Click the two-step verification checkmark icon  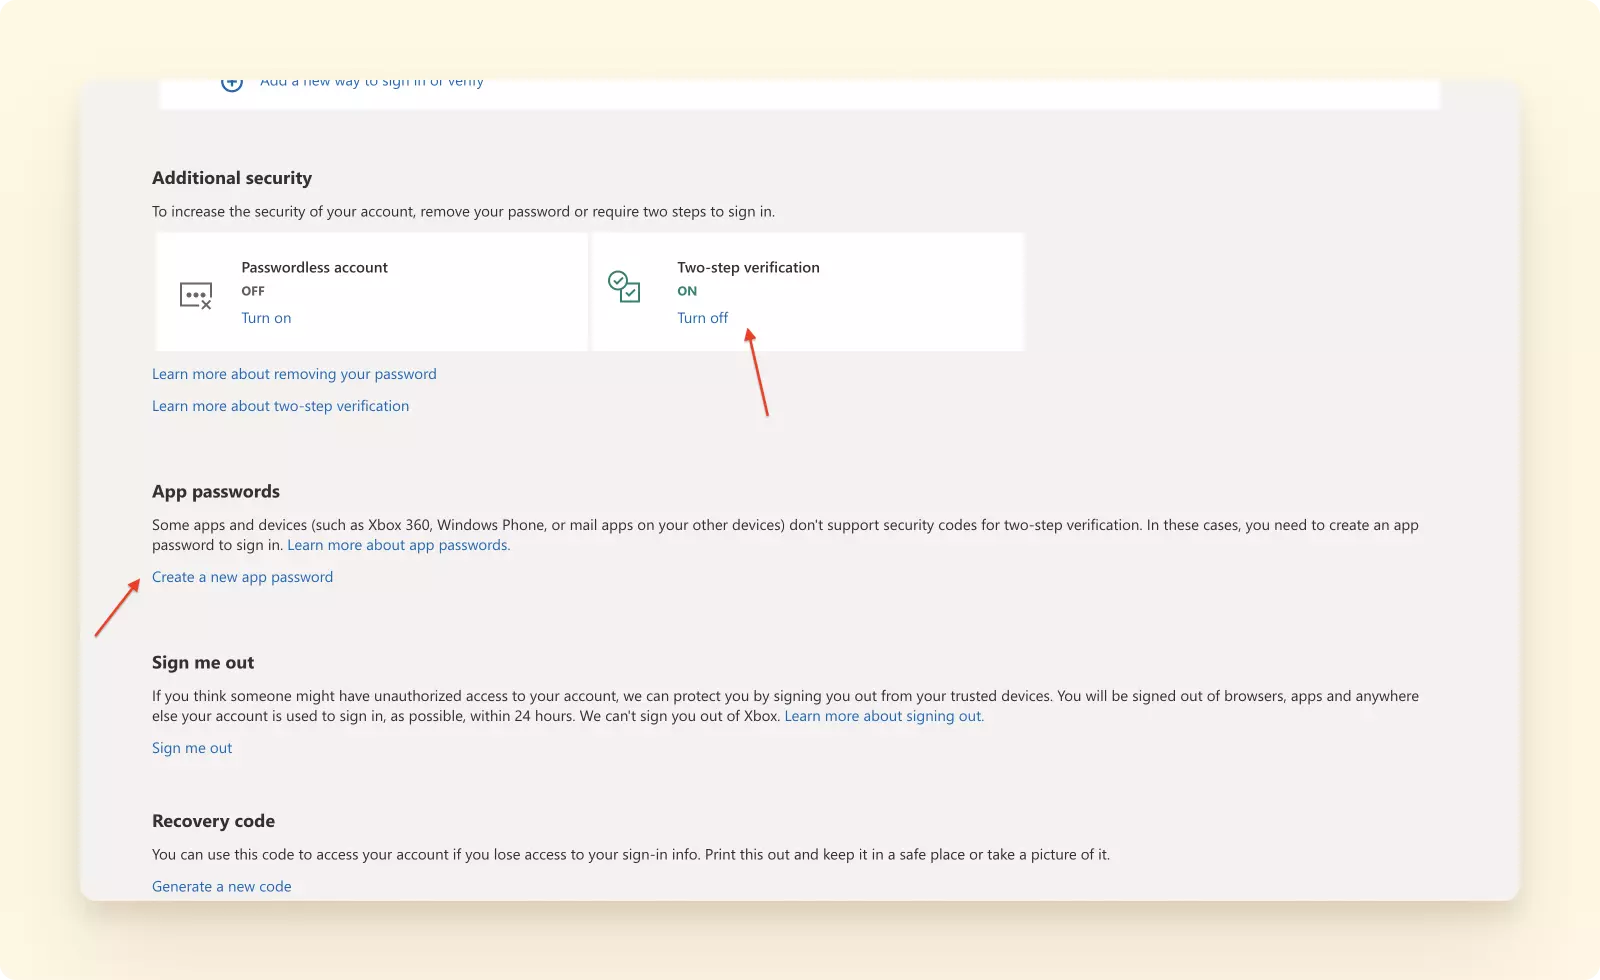point(626,288)
